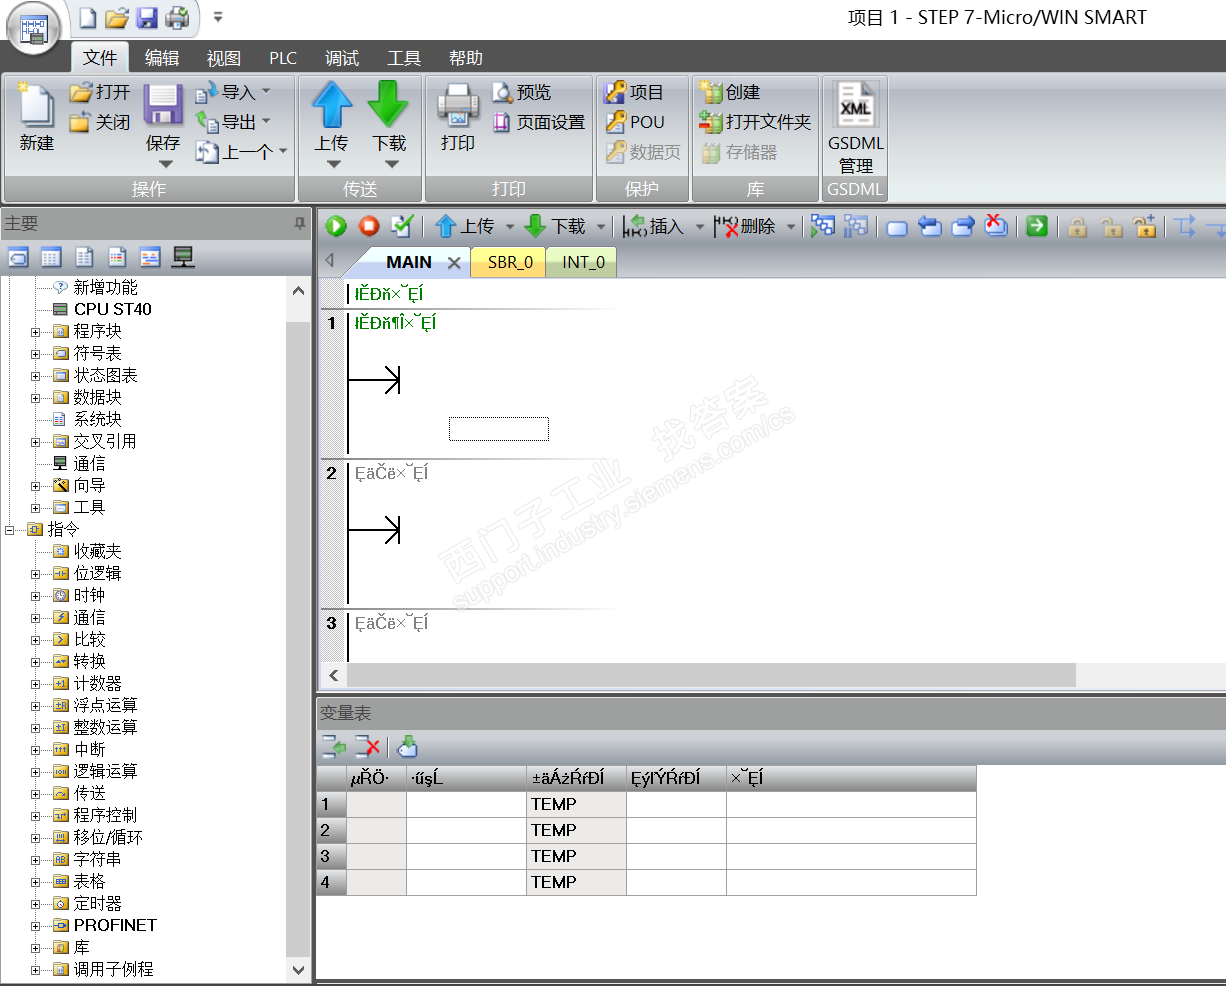The height and width of the screenshot is (986, 1226).
Task: Open the 帮助 ribbon tab
Action: coord(466,58)
